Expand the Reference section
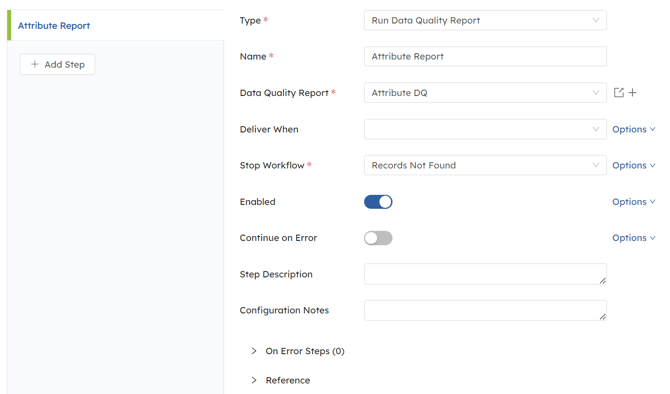The height and width of the screenshot is (394, 670). (281, 380)
